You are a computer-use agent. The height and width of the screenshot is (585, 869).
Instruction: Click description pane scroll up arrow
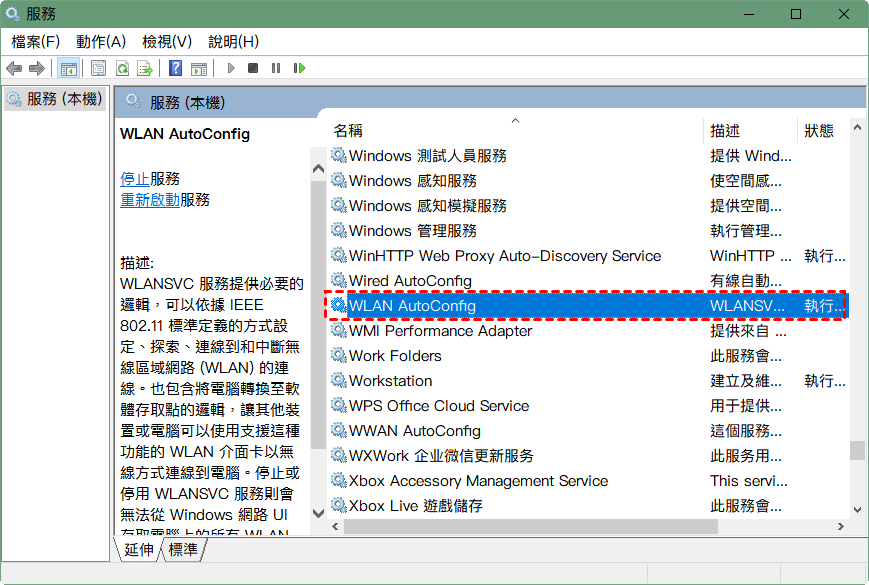(318, 168)
